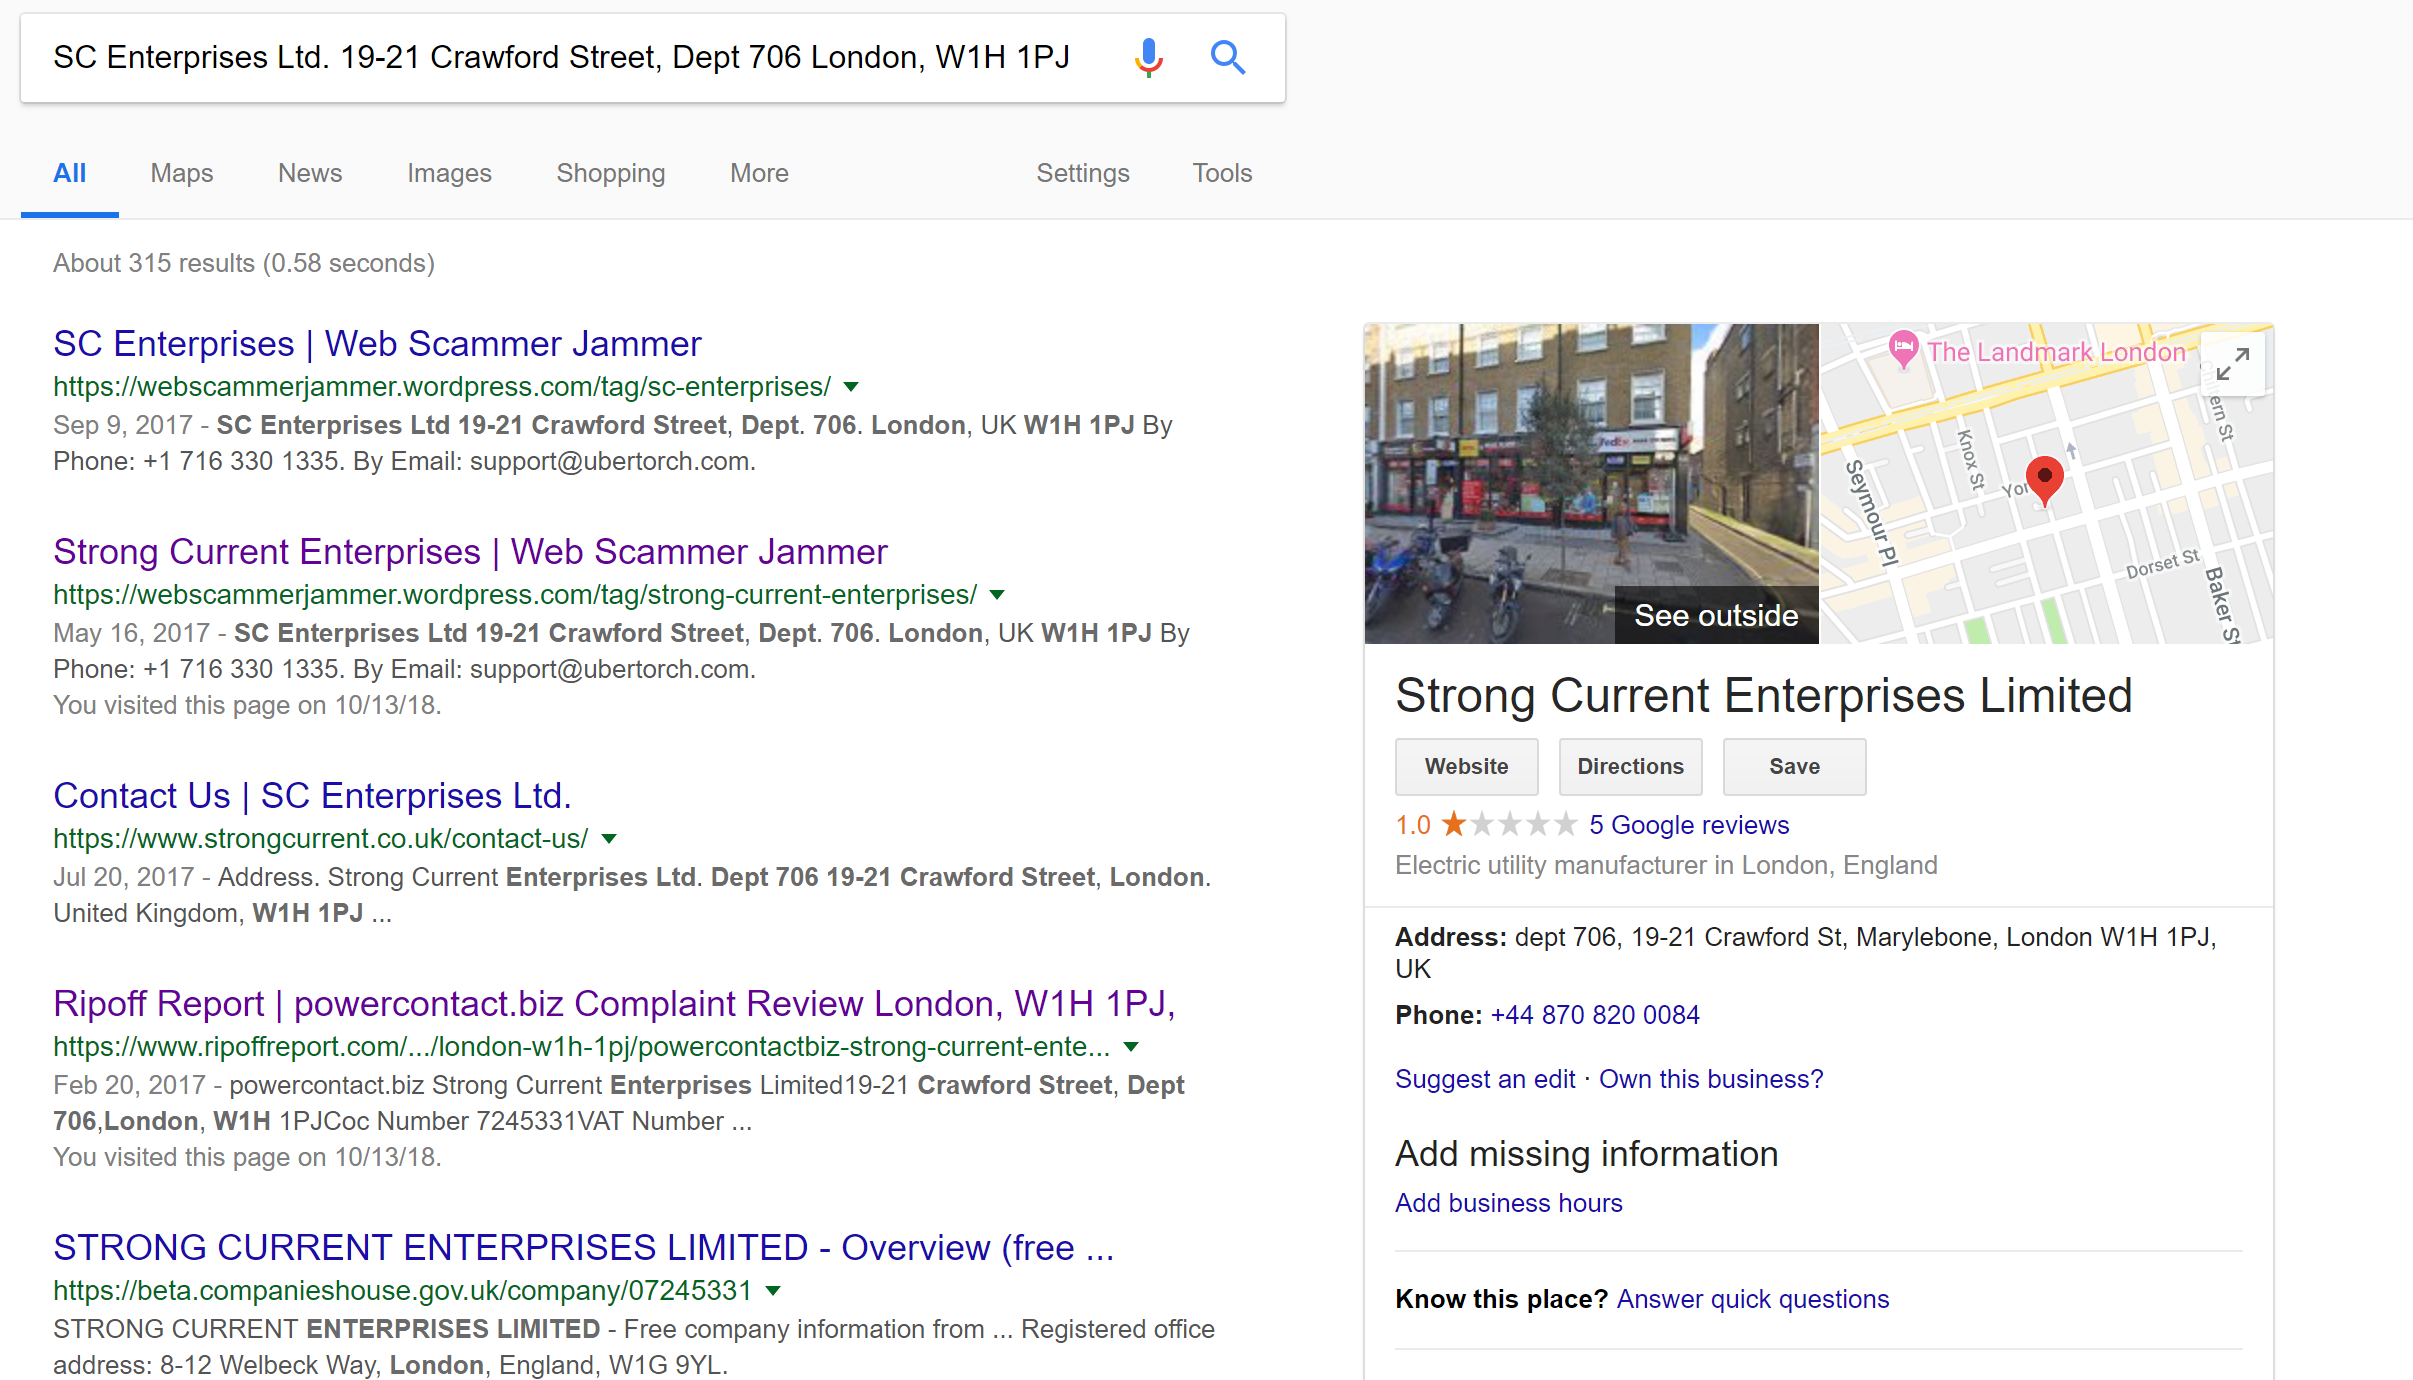
Task: Click the Website button in business panel
Action: coord(1466,767)
